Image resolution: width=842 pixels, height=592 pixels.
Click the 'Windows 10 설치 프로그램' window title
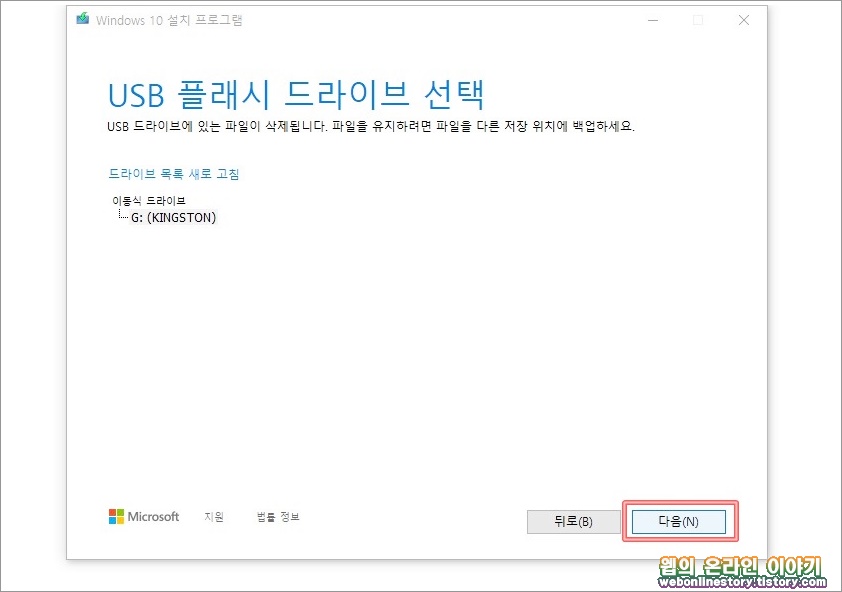point(169,20)
